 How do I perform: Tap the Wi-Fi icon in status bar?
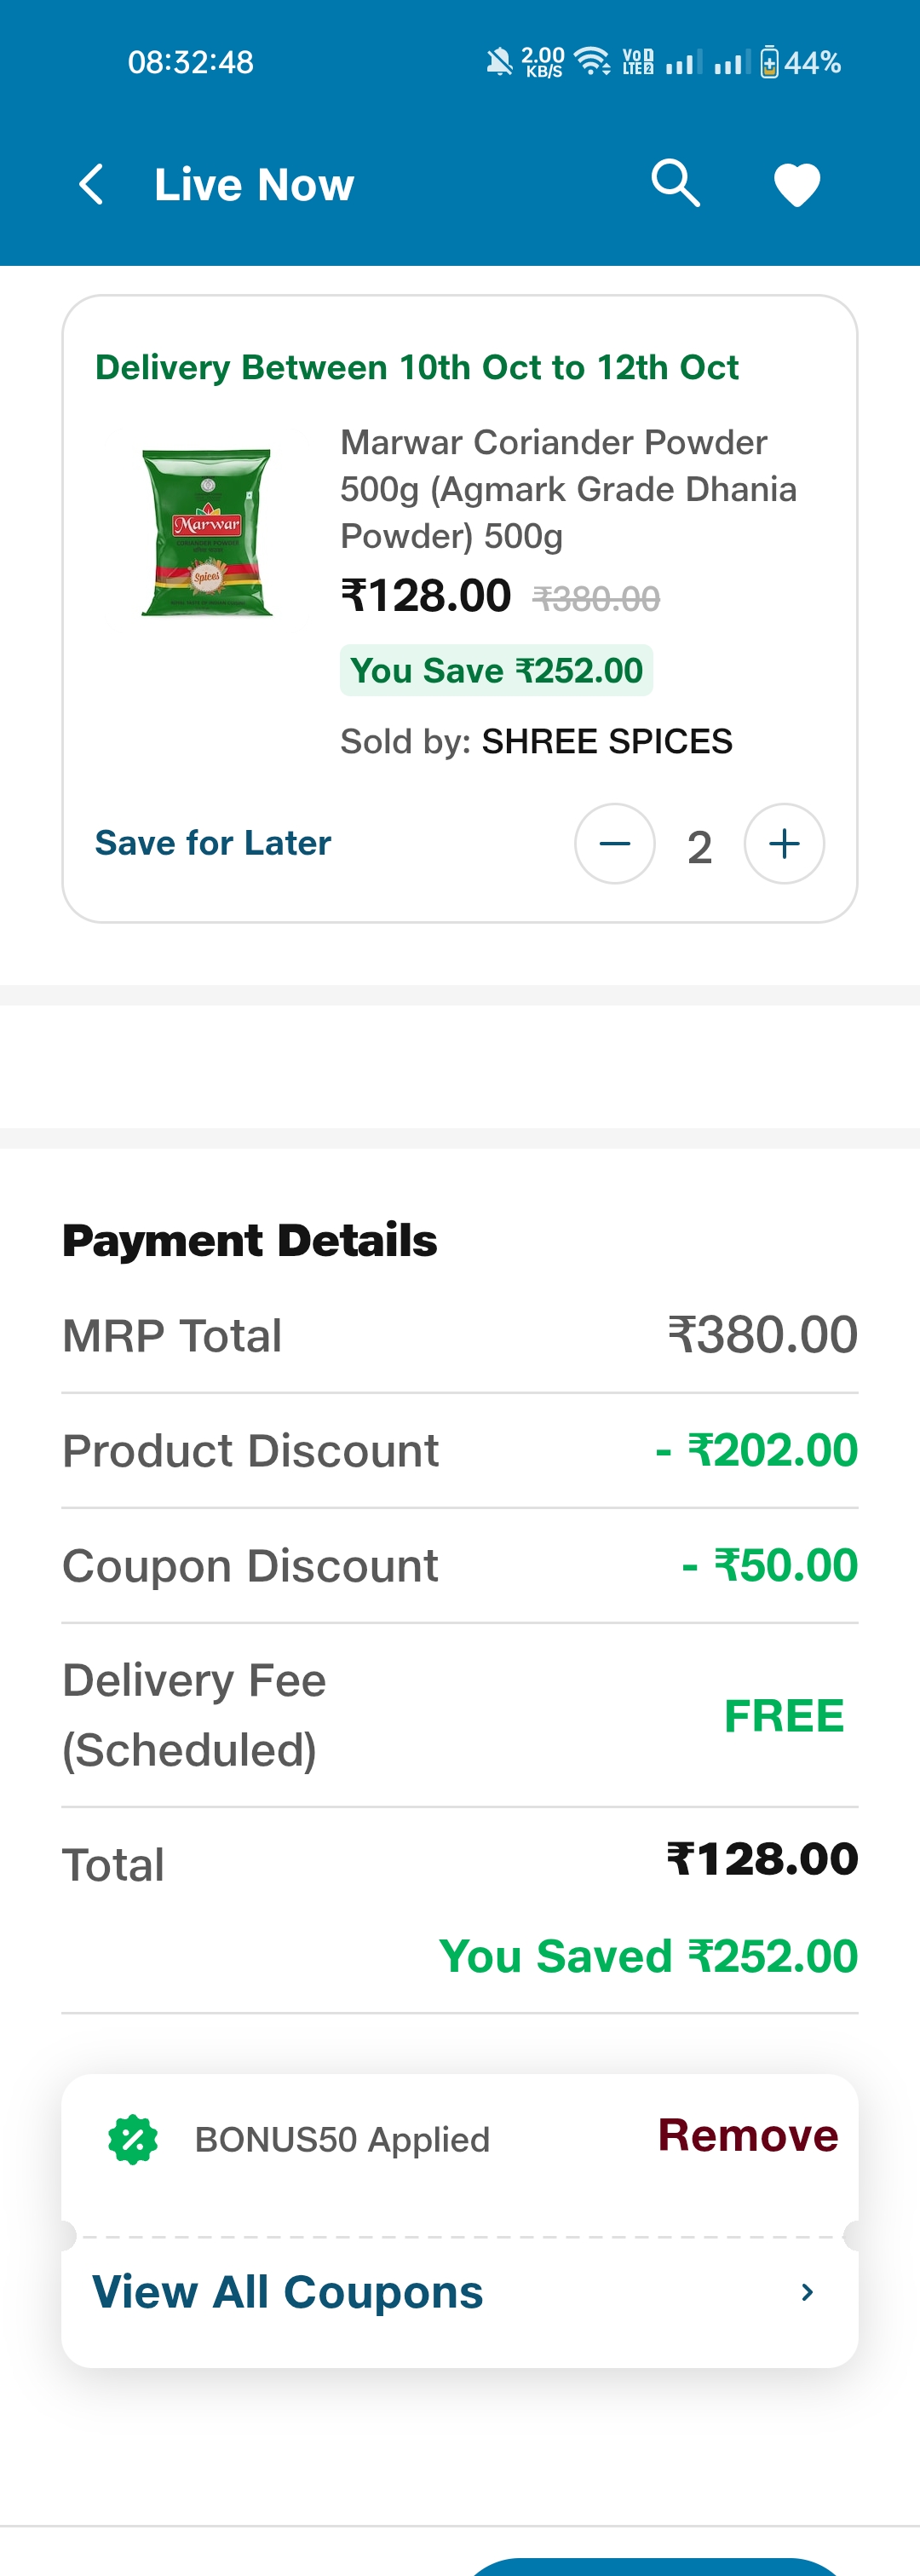593,62
